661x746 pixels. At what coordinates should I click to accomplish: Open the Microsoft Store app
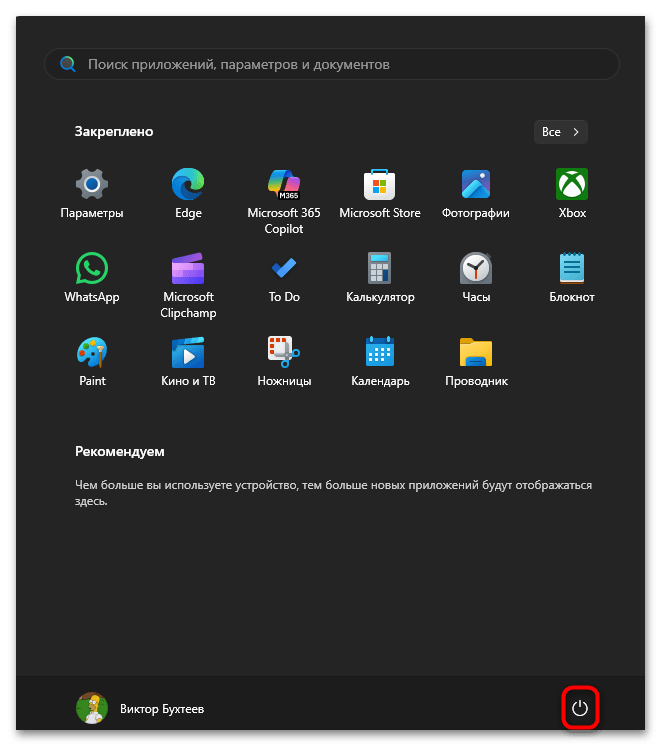coord(380,193)
